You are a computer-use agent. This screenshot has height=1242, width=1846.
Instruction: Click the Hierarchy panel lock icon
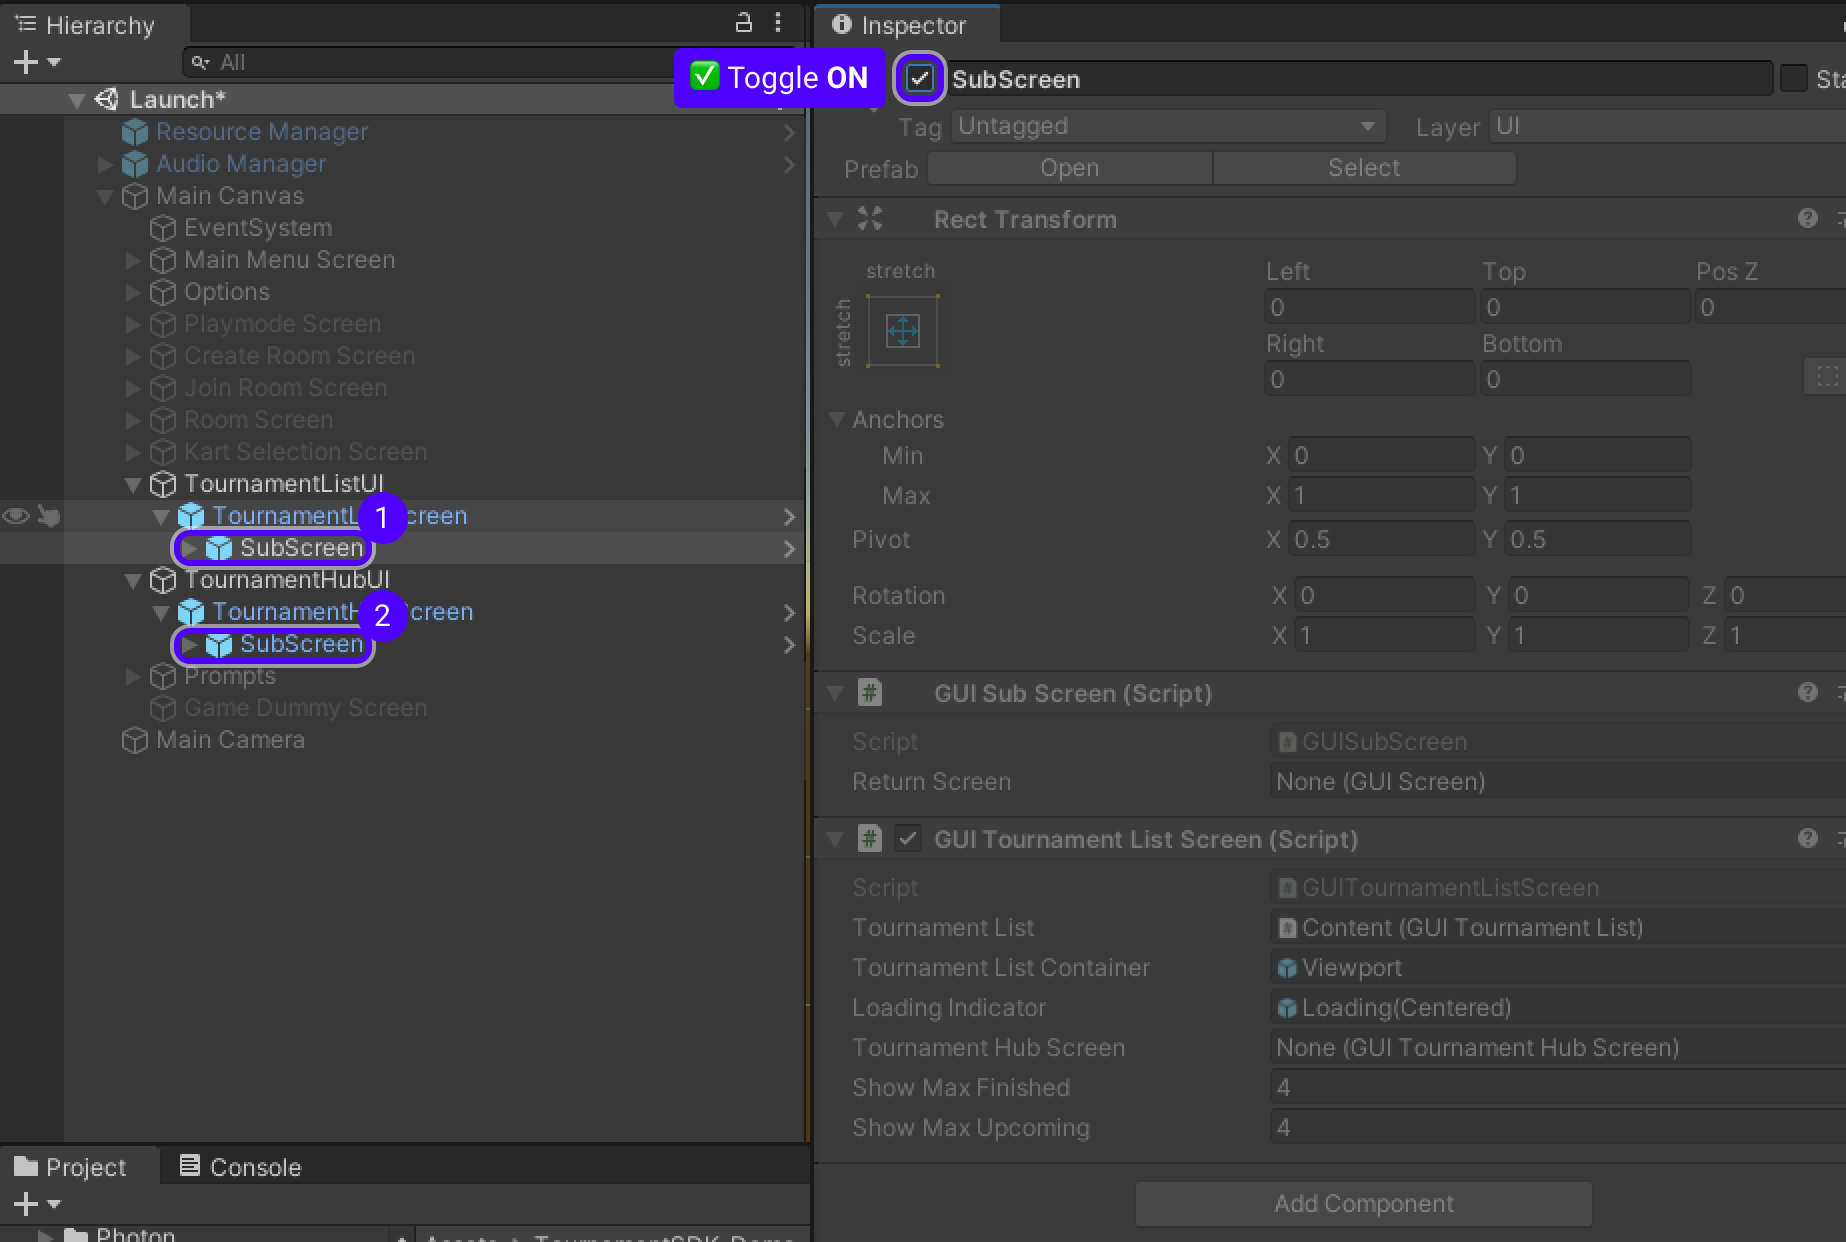coord(743,22)
